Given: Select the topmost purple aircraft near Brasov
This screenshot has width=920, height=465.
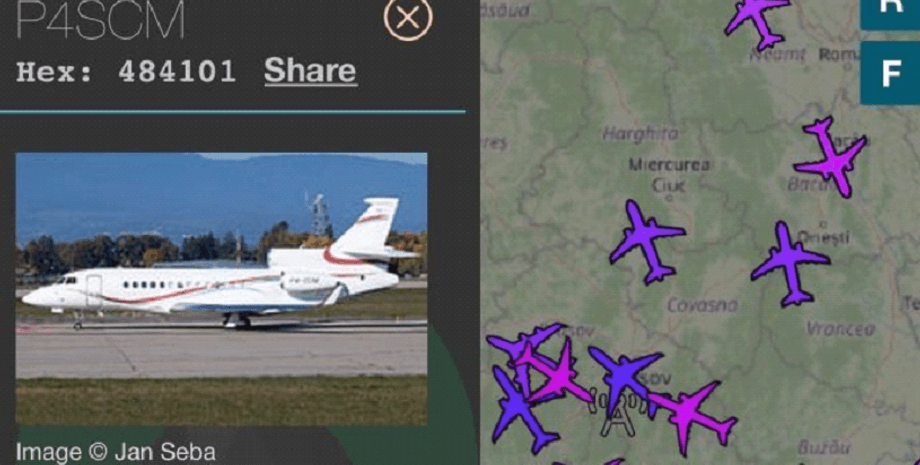Looking at the screenshot, I should point(524,346).
